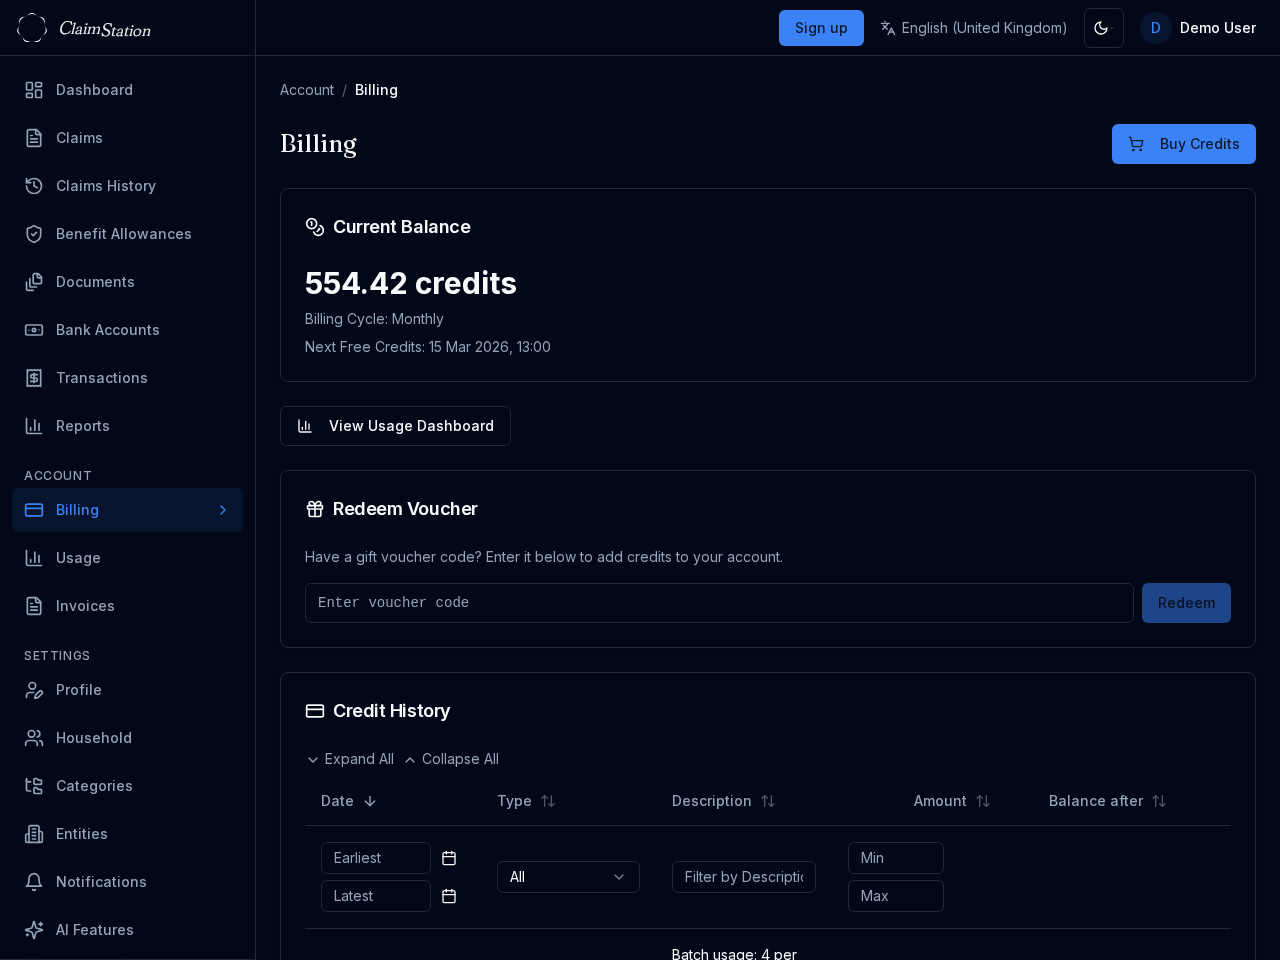Screen dimensions: 1280x960
Task: Click the Earliest date input
Action: [x=376, y=858]
